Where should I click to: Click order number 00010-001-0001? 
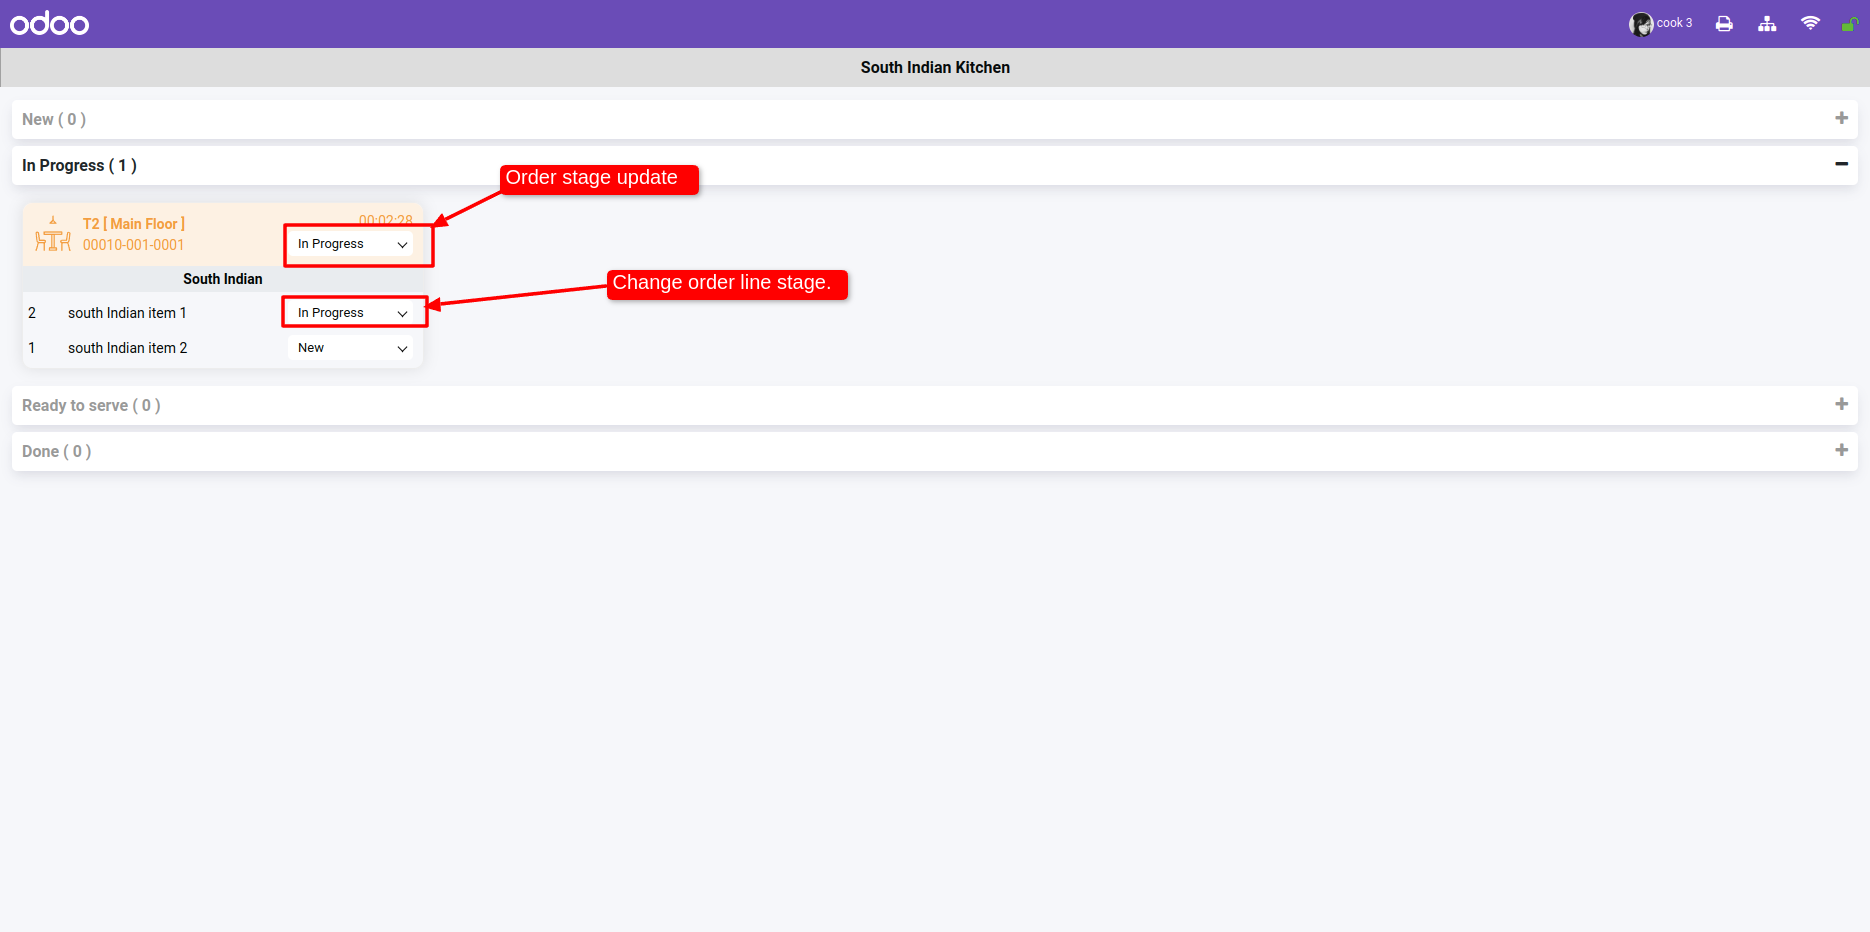tap(133, 245)
